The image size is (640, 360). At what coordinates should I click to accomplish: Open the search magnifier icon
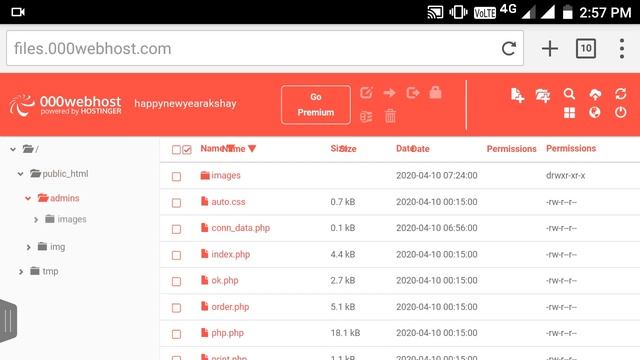click(x=569, y=94)
